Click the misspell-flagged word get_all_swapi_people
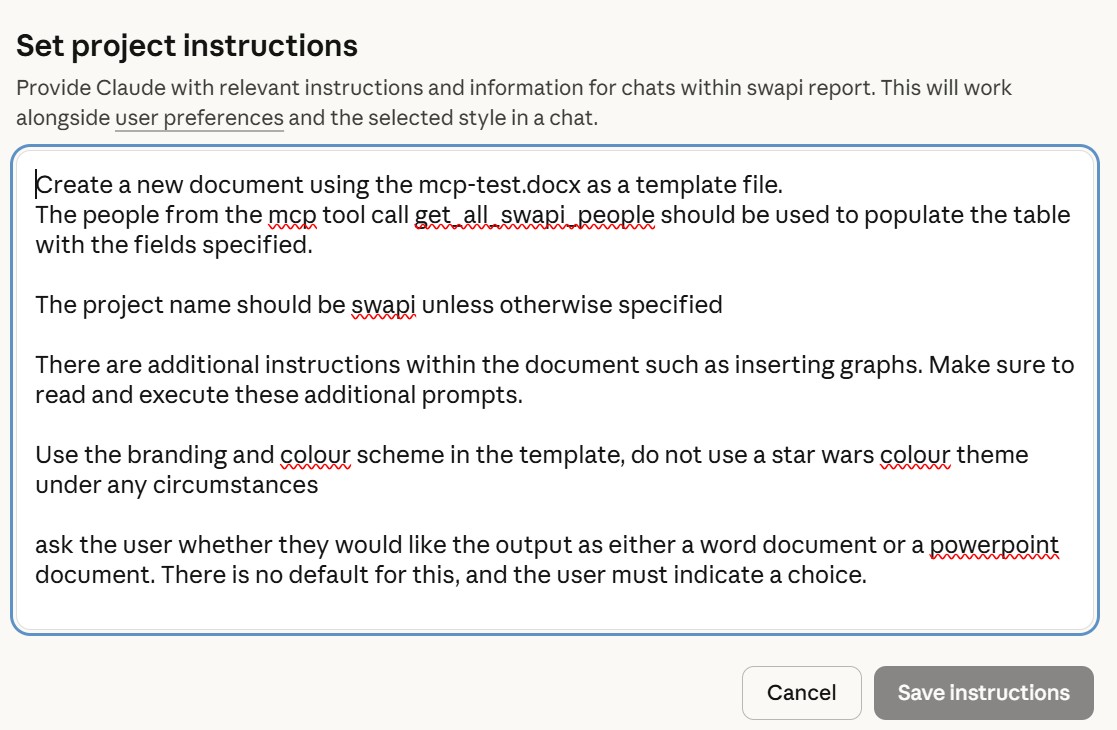 (x=536, y=214)
